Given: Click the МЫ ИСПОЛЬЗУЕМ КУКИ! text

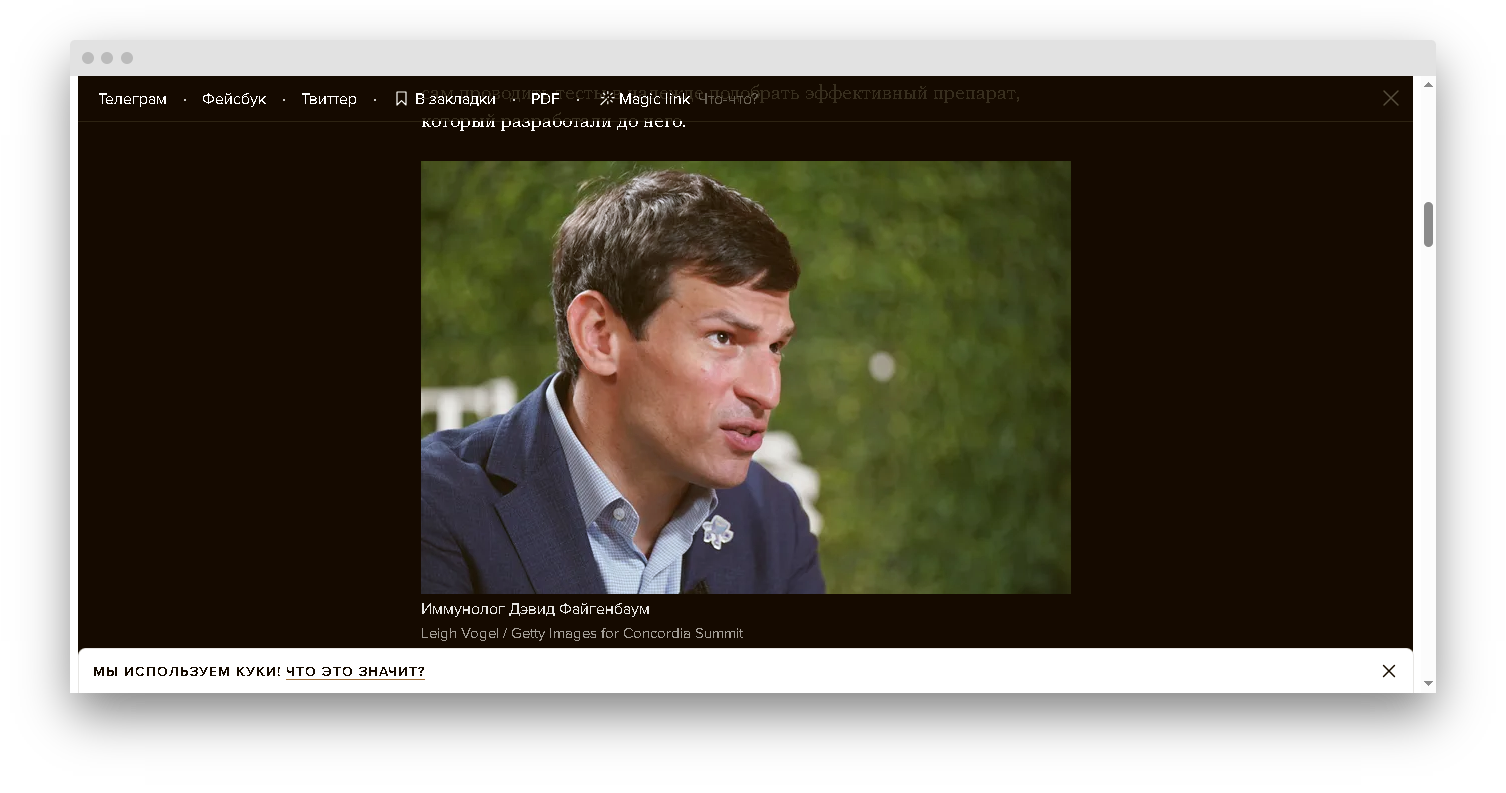Looking at the screenshot, I should coord(187,671).
